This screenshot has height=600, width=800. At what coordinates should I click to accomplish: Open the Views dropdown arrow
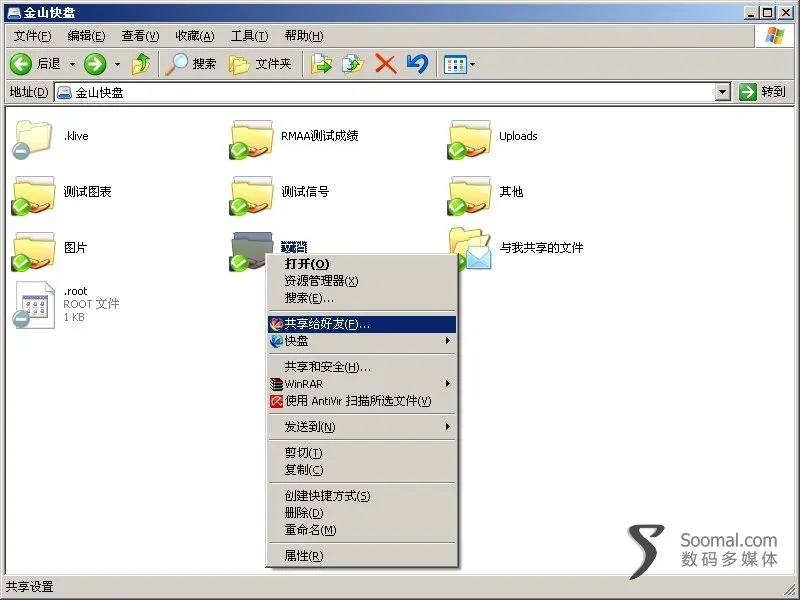point(472,65)
